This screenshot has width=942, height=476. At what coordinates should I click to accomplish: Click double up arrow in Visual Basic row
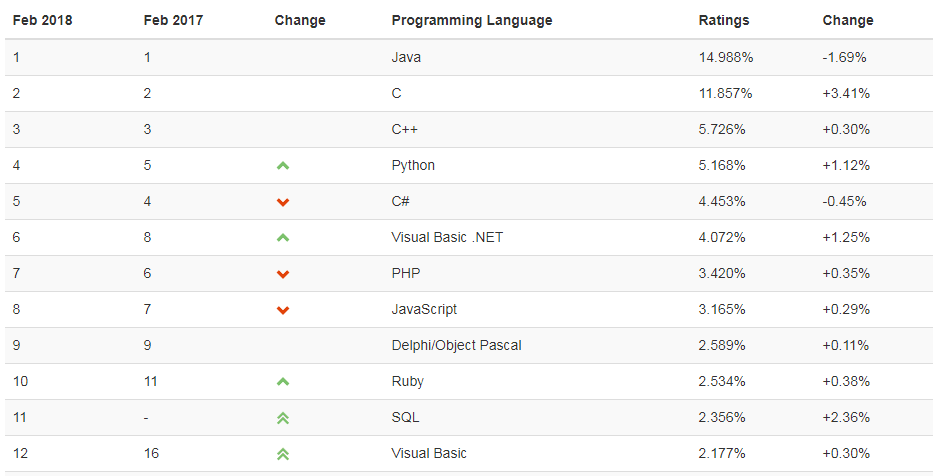click(x=283, y=454)
